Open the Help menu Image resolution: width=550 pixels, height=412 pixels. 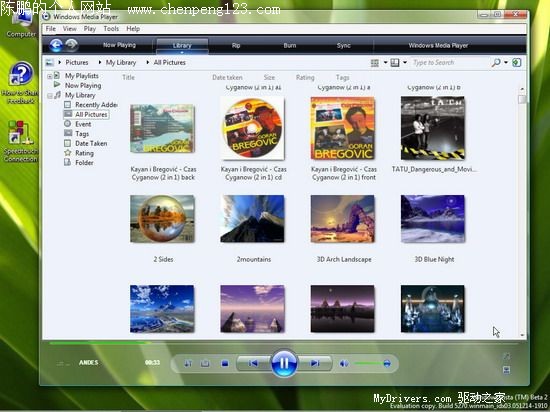(133, 29)
